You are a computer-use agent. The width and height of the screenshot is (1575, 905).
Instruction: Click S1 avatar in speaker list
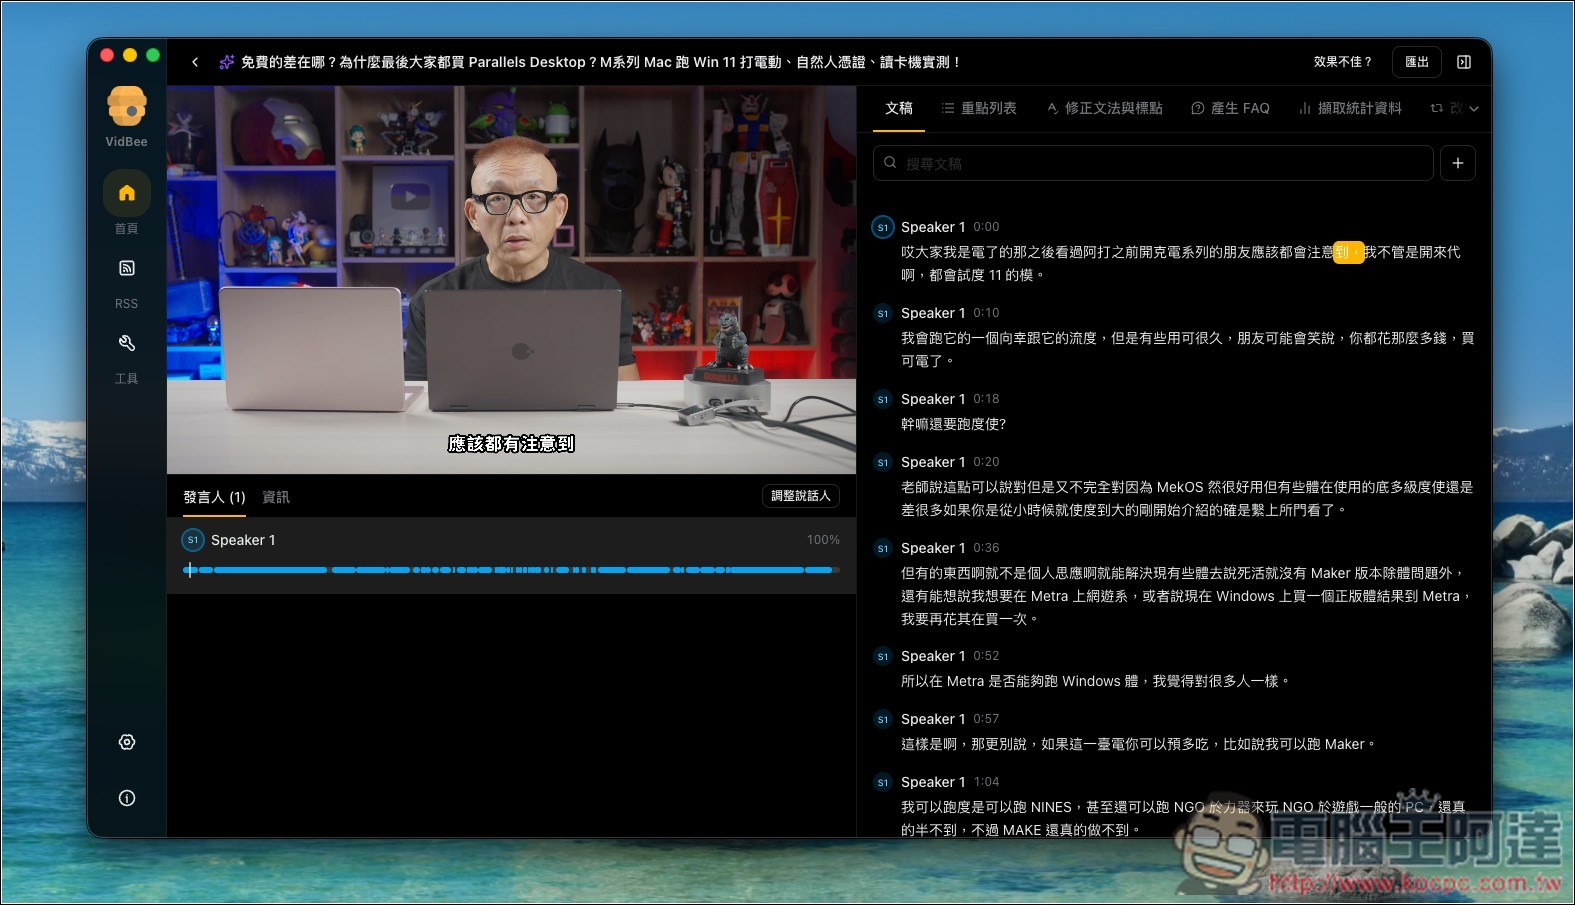click(193, 540)
